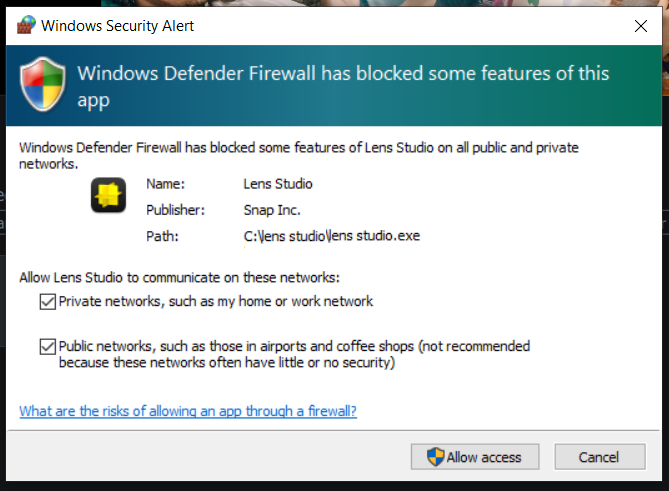
Task: Click the "Allow Lens Studio to communicate" text
Action: [x=179, y=276]
